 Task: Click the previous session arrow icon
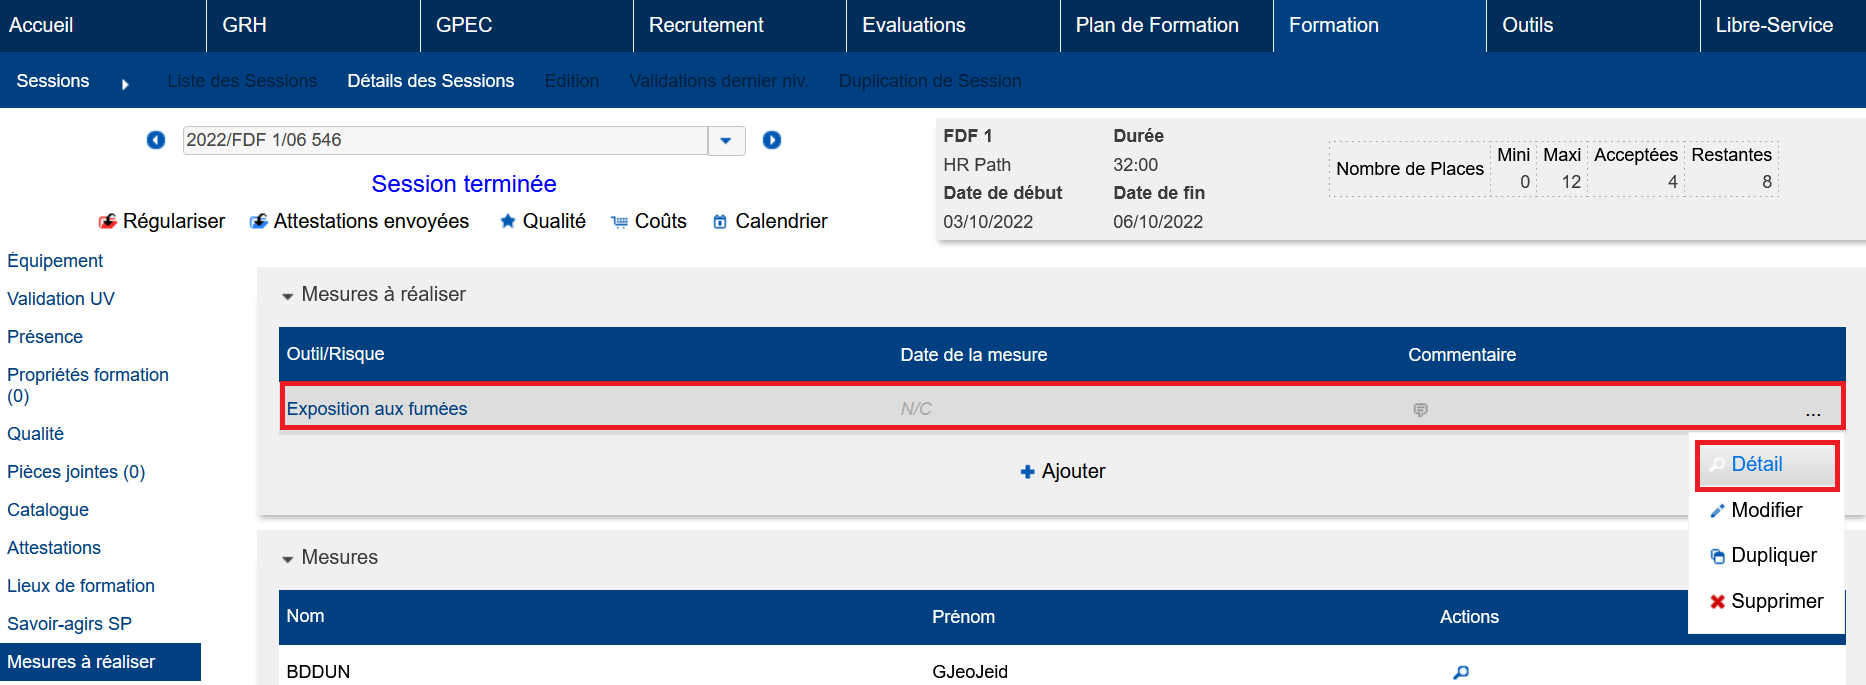point(156,140)
